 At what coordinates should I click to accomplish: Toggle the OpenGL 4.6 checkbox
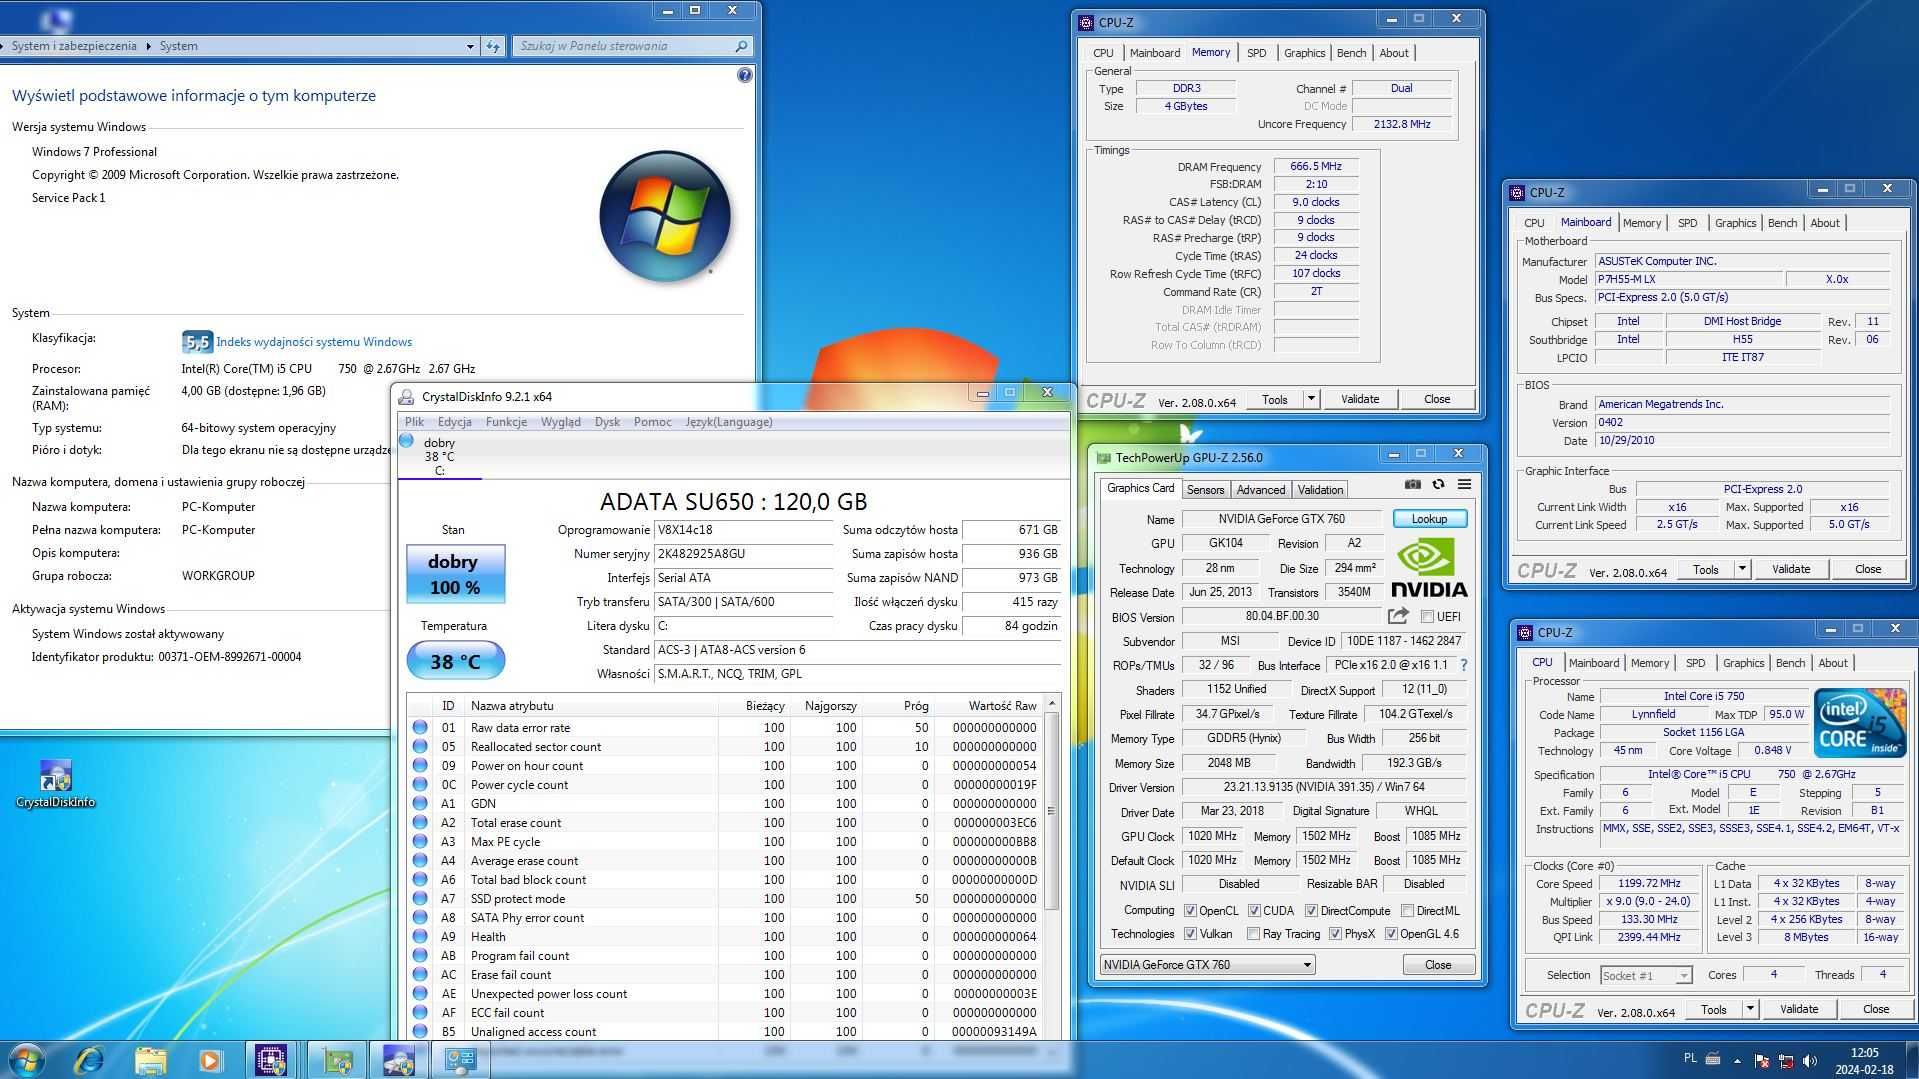[x=1391, y=934]
